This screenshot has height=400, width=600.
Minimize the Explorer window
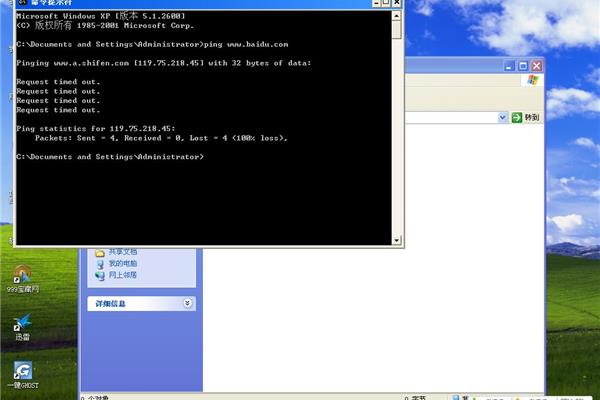pyautogui.click(x=509, y=66)
